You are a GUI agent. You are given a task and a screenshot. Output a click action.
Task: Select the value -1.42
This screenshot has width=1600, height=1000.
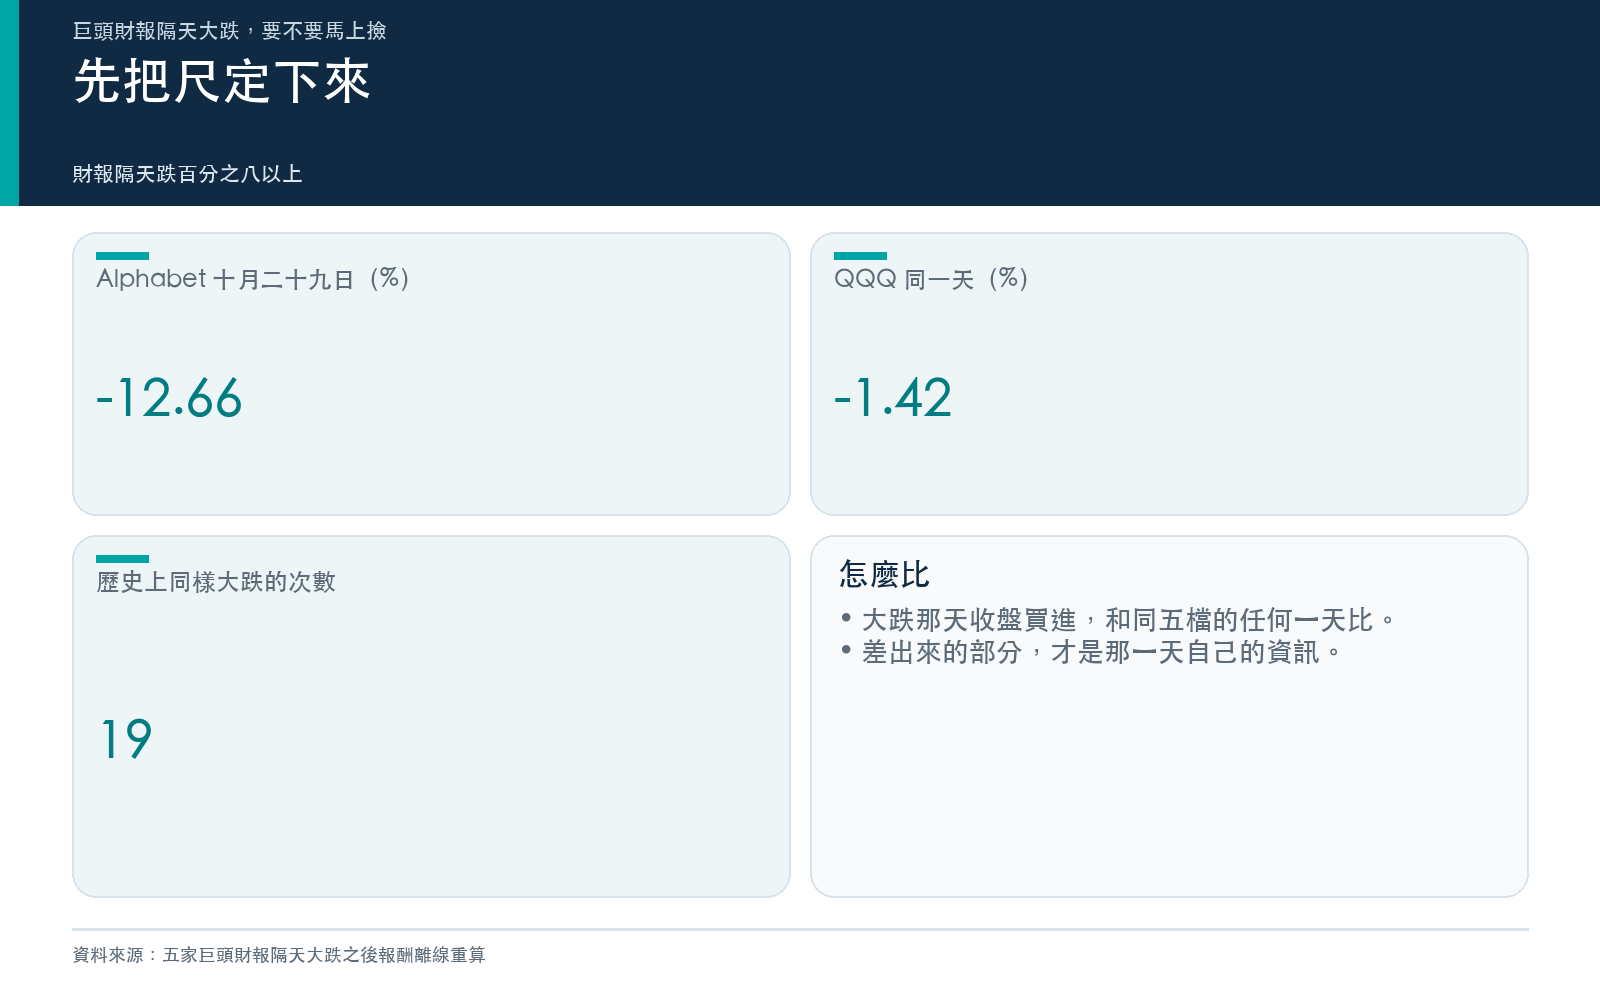893,398
